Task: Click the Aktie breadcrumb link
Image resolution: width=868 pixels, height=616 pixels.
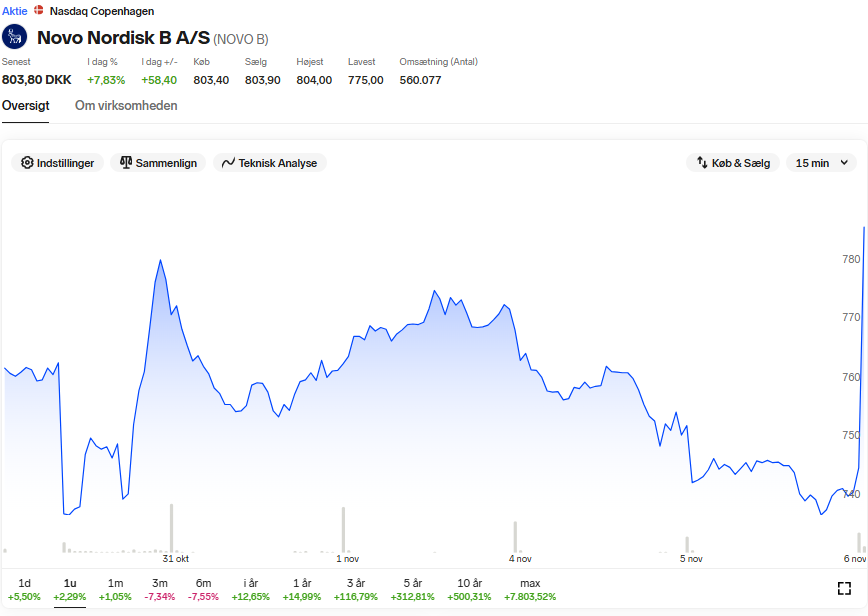Action: (14, 11)
